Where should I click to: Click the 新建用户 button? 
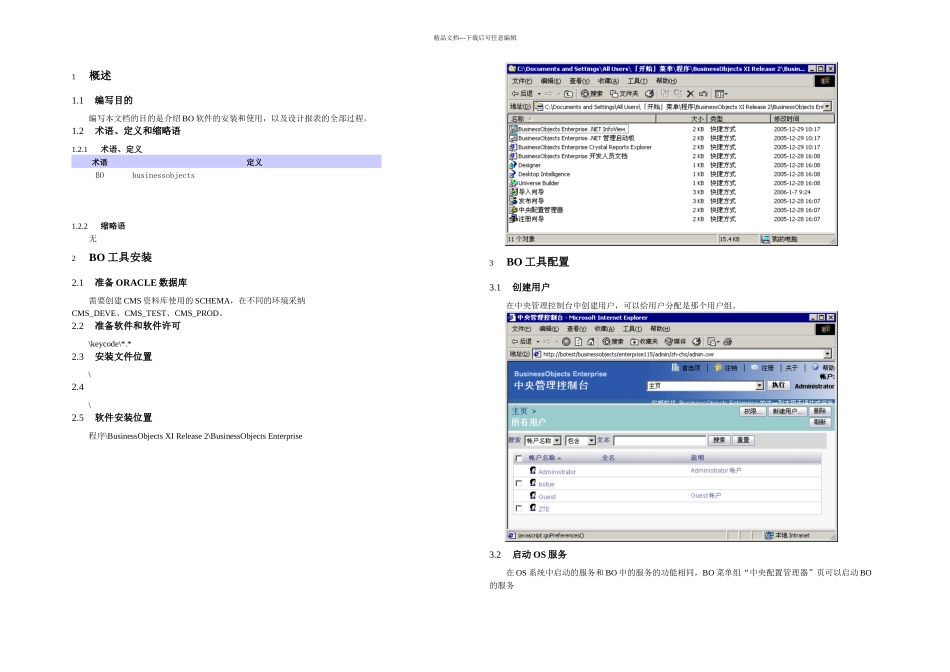(786, 411)
